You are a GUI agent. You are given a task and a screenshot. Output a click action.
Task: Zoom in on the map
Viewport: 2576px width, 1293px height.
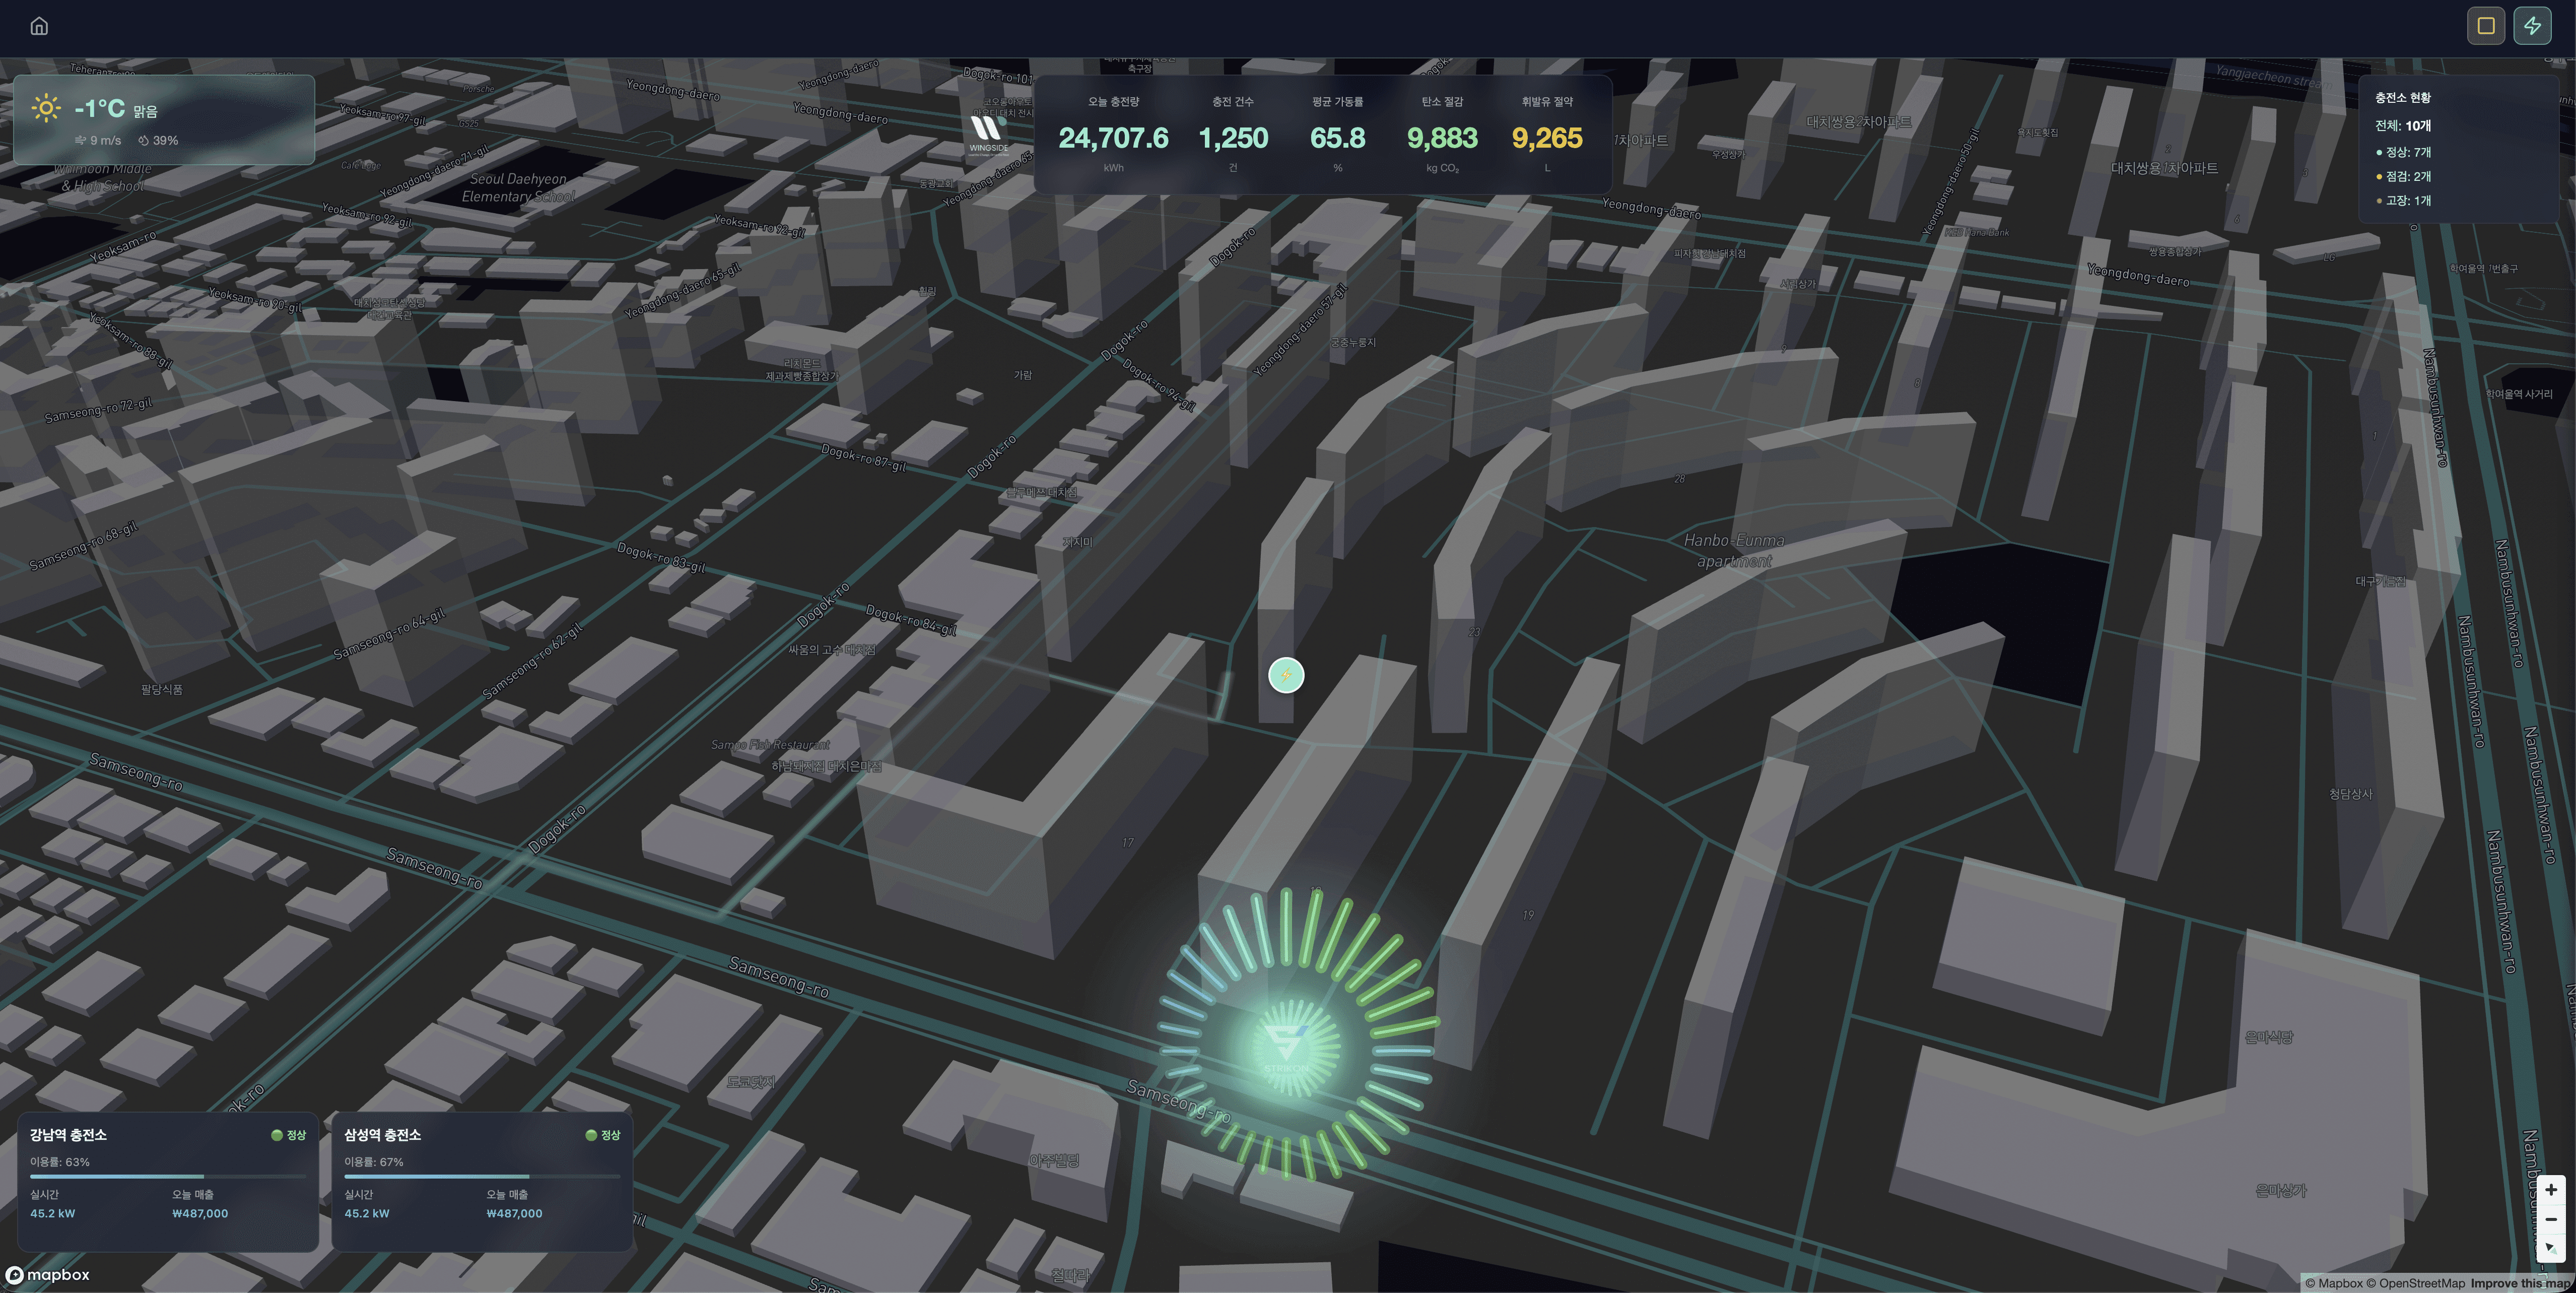(x=2551, y=1189)
